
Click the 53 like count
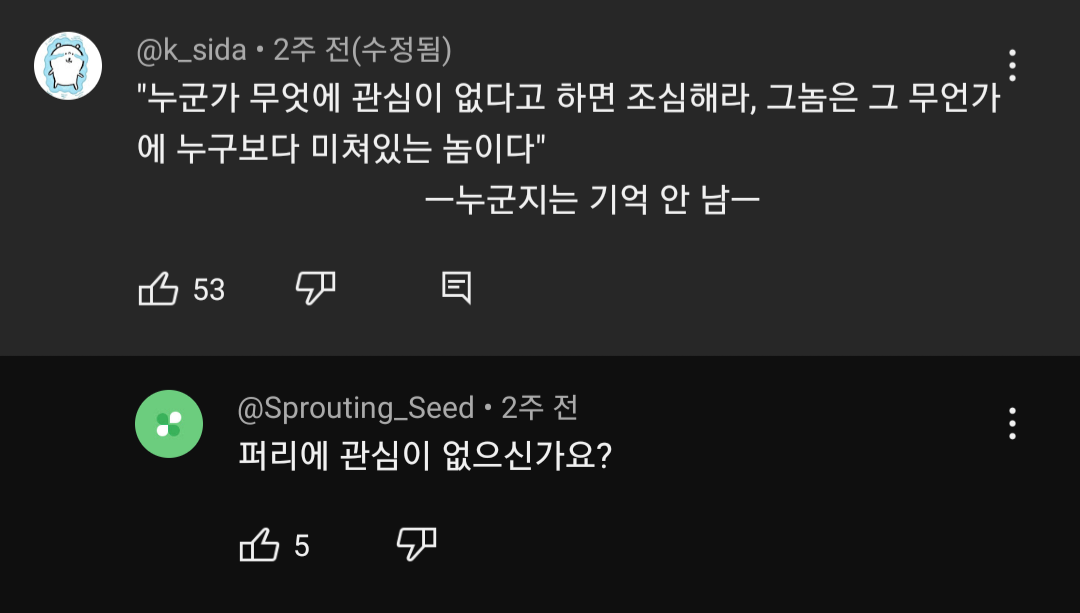click(209, 290)
